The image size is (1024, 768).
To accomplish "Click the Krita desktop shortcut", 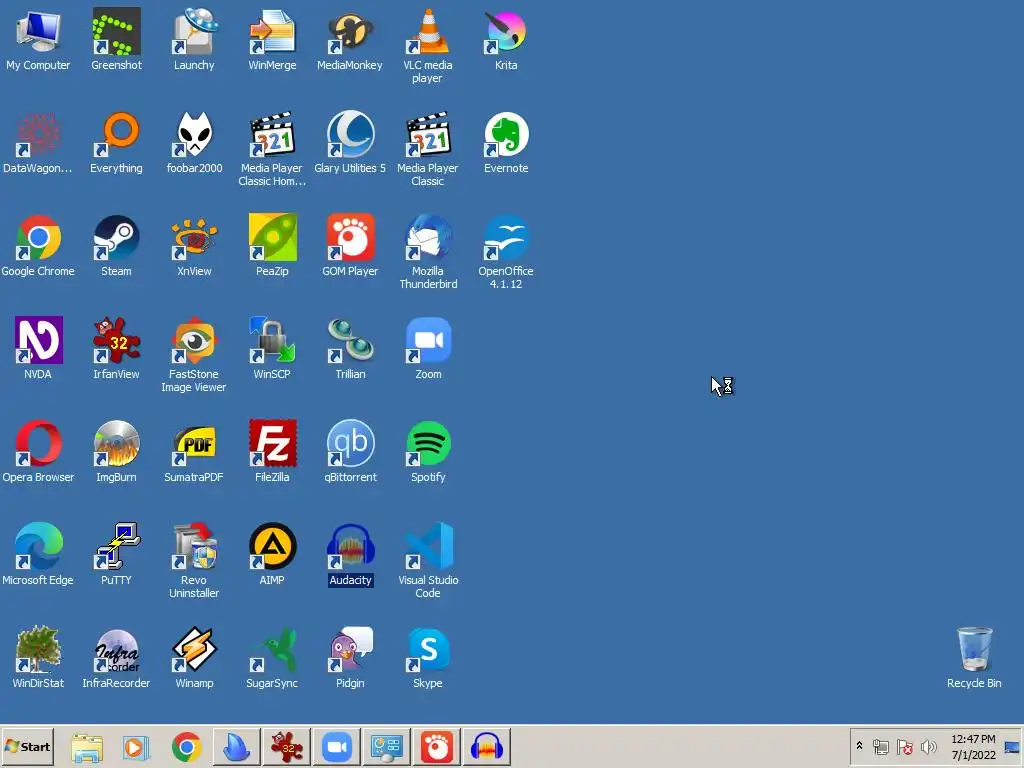I will [x=506, y=39].
